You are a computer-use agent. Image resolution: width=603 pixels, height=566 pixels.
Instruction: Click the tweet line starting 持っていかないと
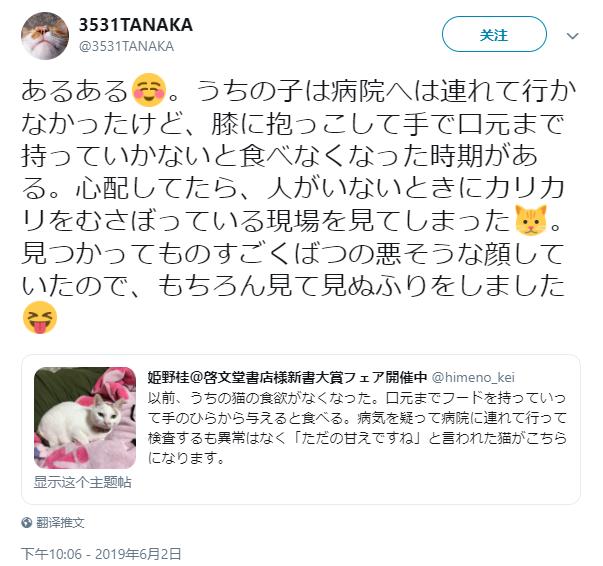pyautogui.click(x=280, y=156)
